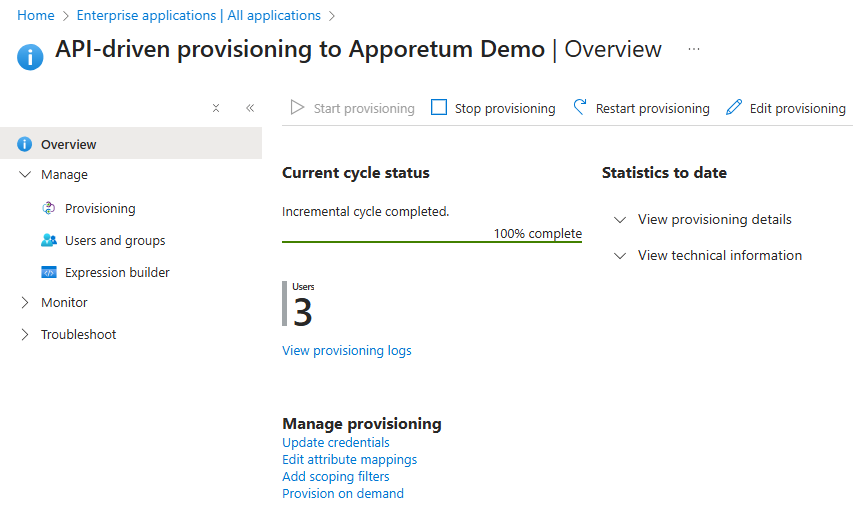
Task: Go to Home breadcrumb
Action: (x=36, y=15)
